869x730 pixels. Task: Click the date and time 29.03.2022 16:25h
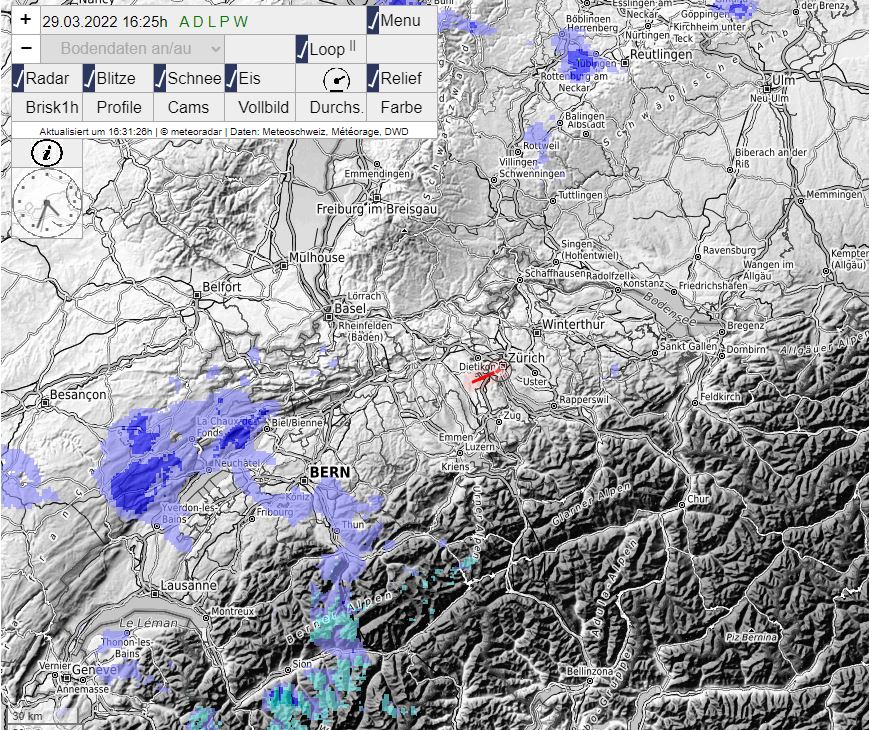(105, 22)
